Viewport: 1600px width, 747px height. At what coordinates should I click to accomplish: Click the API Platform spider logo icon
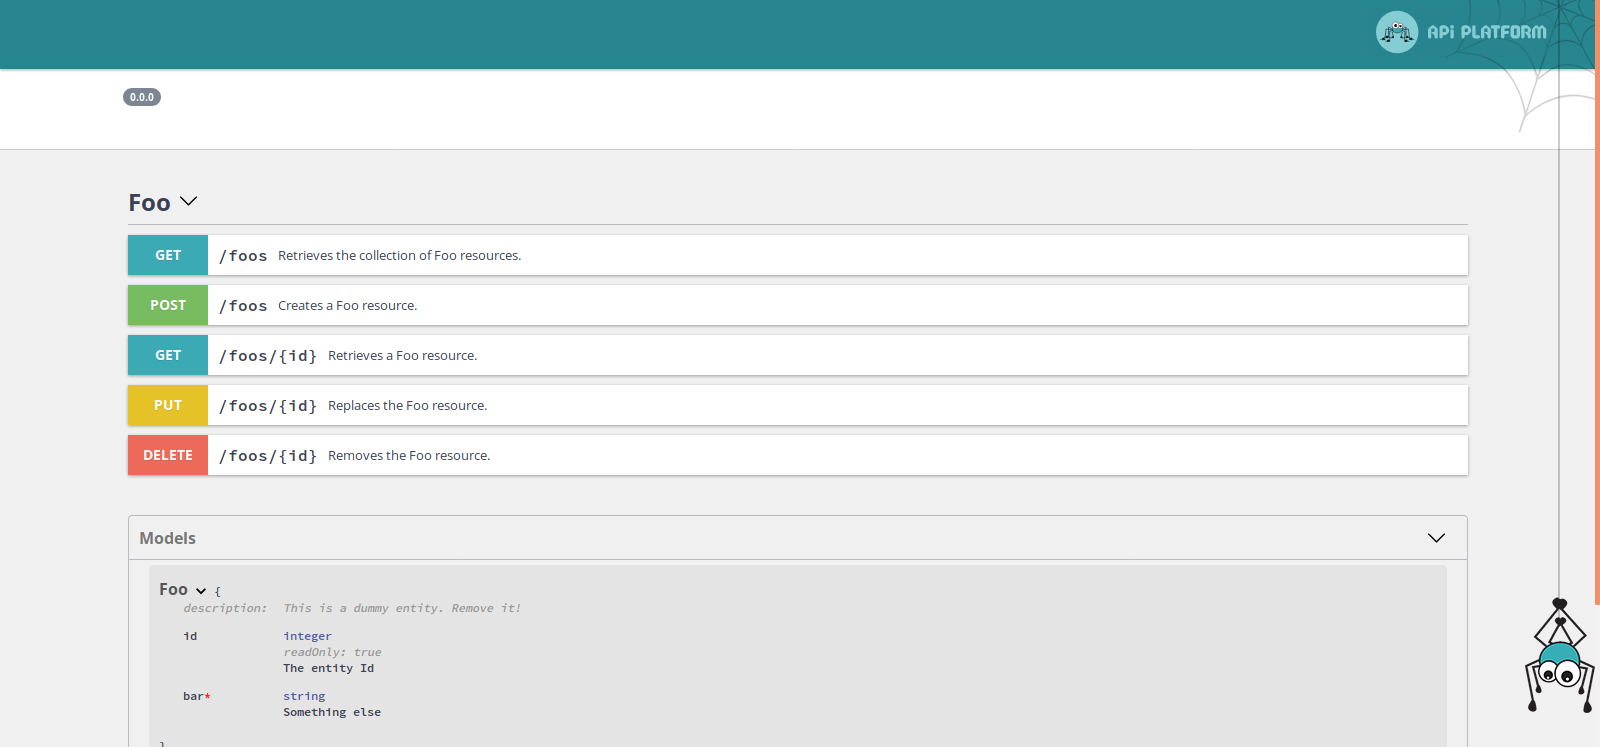click(1396, 32)
